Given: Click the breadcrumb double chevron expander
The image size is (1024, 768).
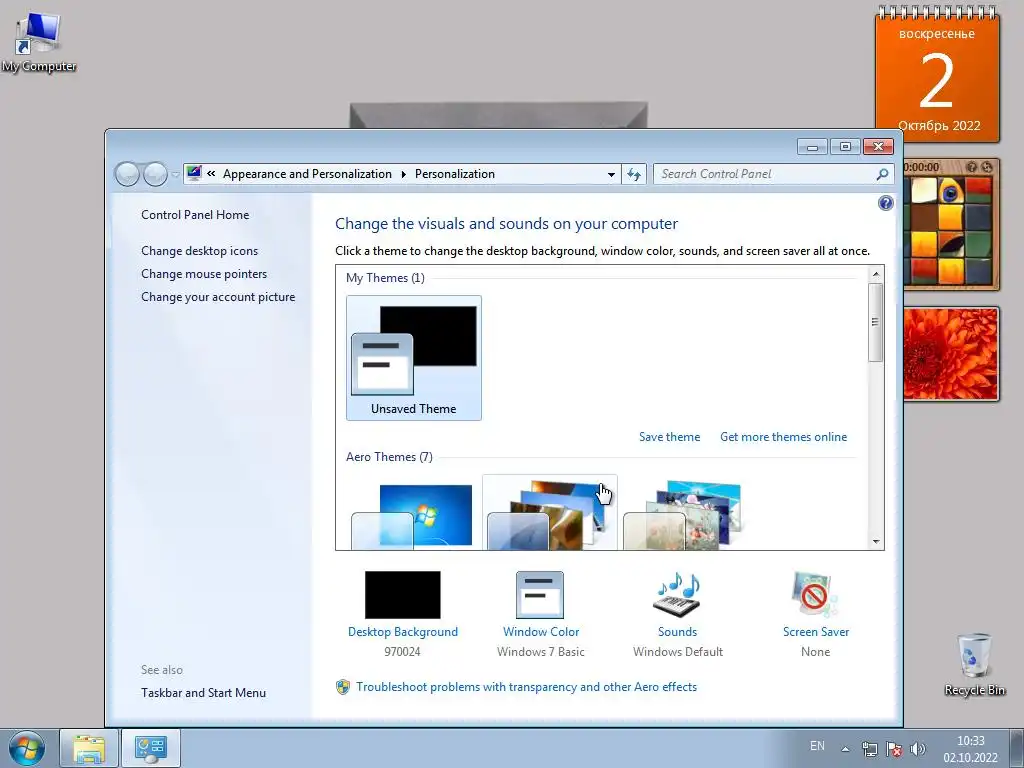Looking at the screenshot, I should (211, 174).
